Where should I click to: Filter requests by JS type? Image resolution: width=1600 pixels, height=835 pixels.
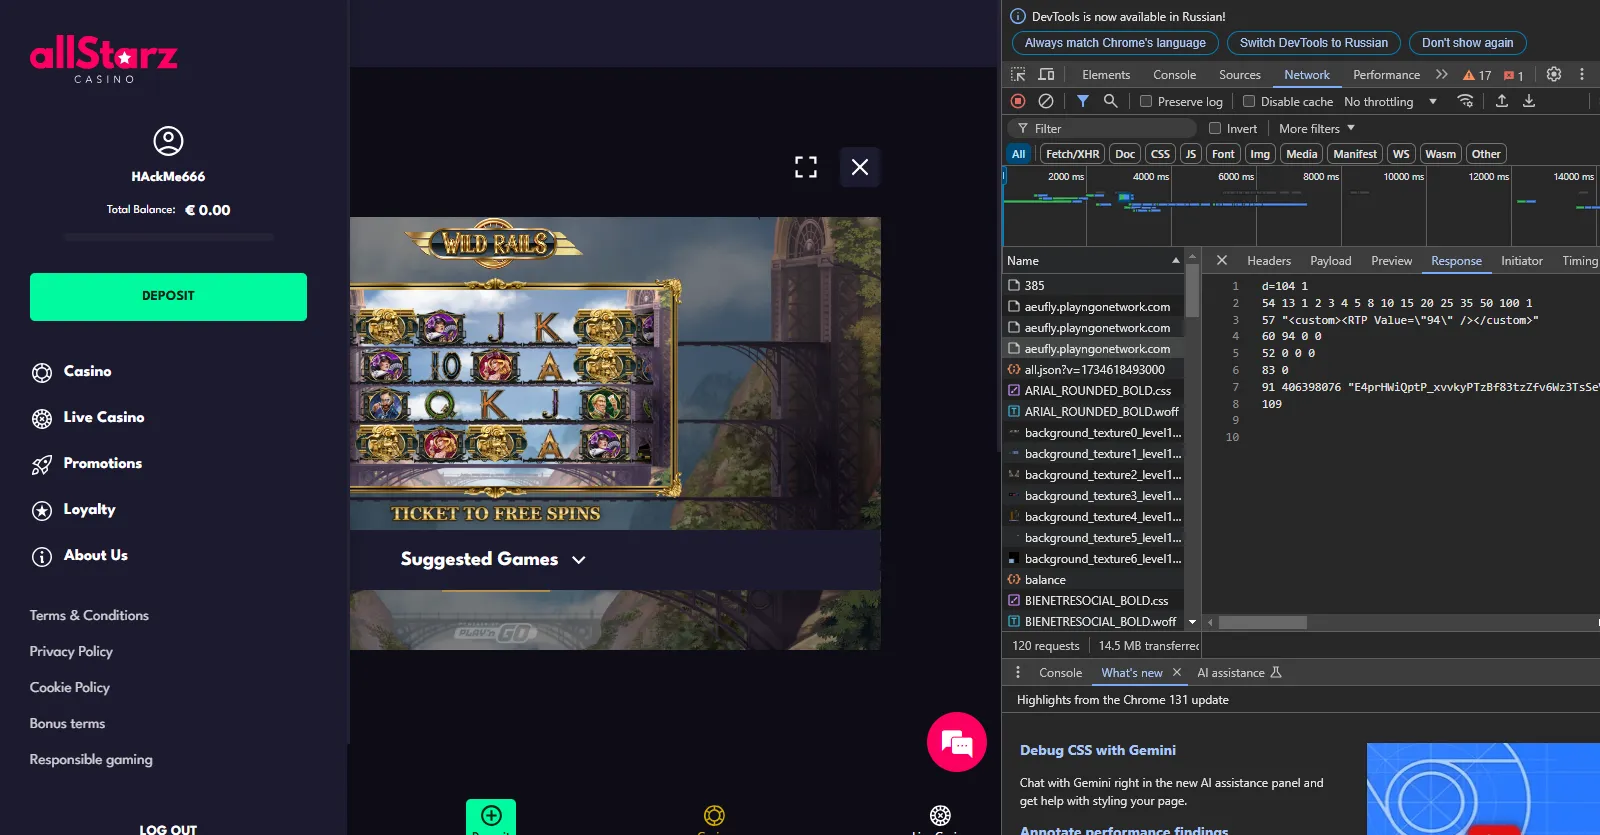pyautogui.click(x=1190, y=154)
